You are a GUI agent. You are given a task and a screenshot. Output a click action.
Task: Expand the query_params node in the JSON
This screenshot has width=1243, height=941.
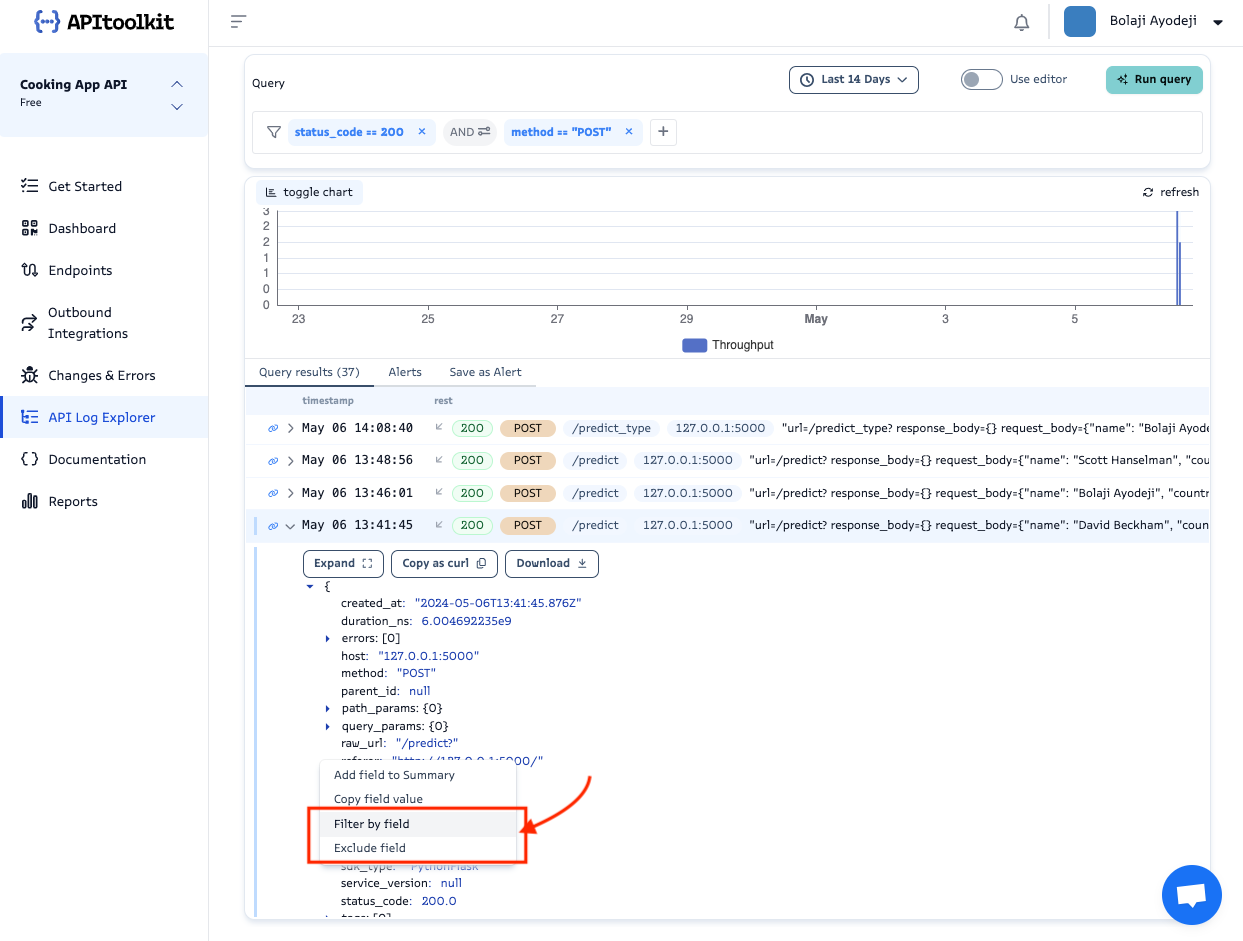click(328, 725)
